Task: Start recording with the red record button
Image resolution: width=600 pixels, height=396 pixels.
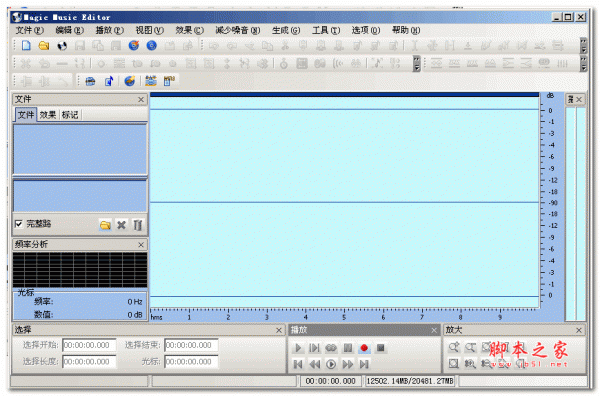Action: point(364,348)
